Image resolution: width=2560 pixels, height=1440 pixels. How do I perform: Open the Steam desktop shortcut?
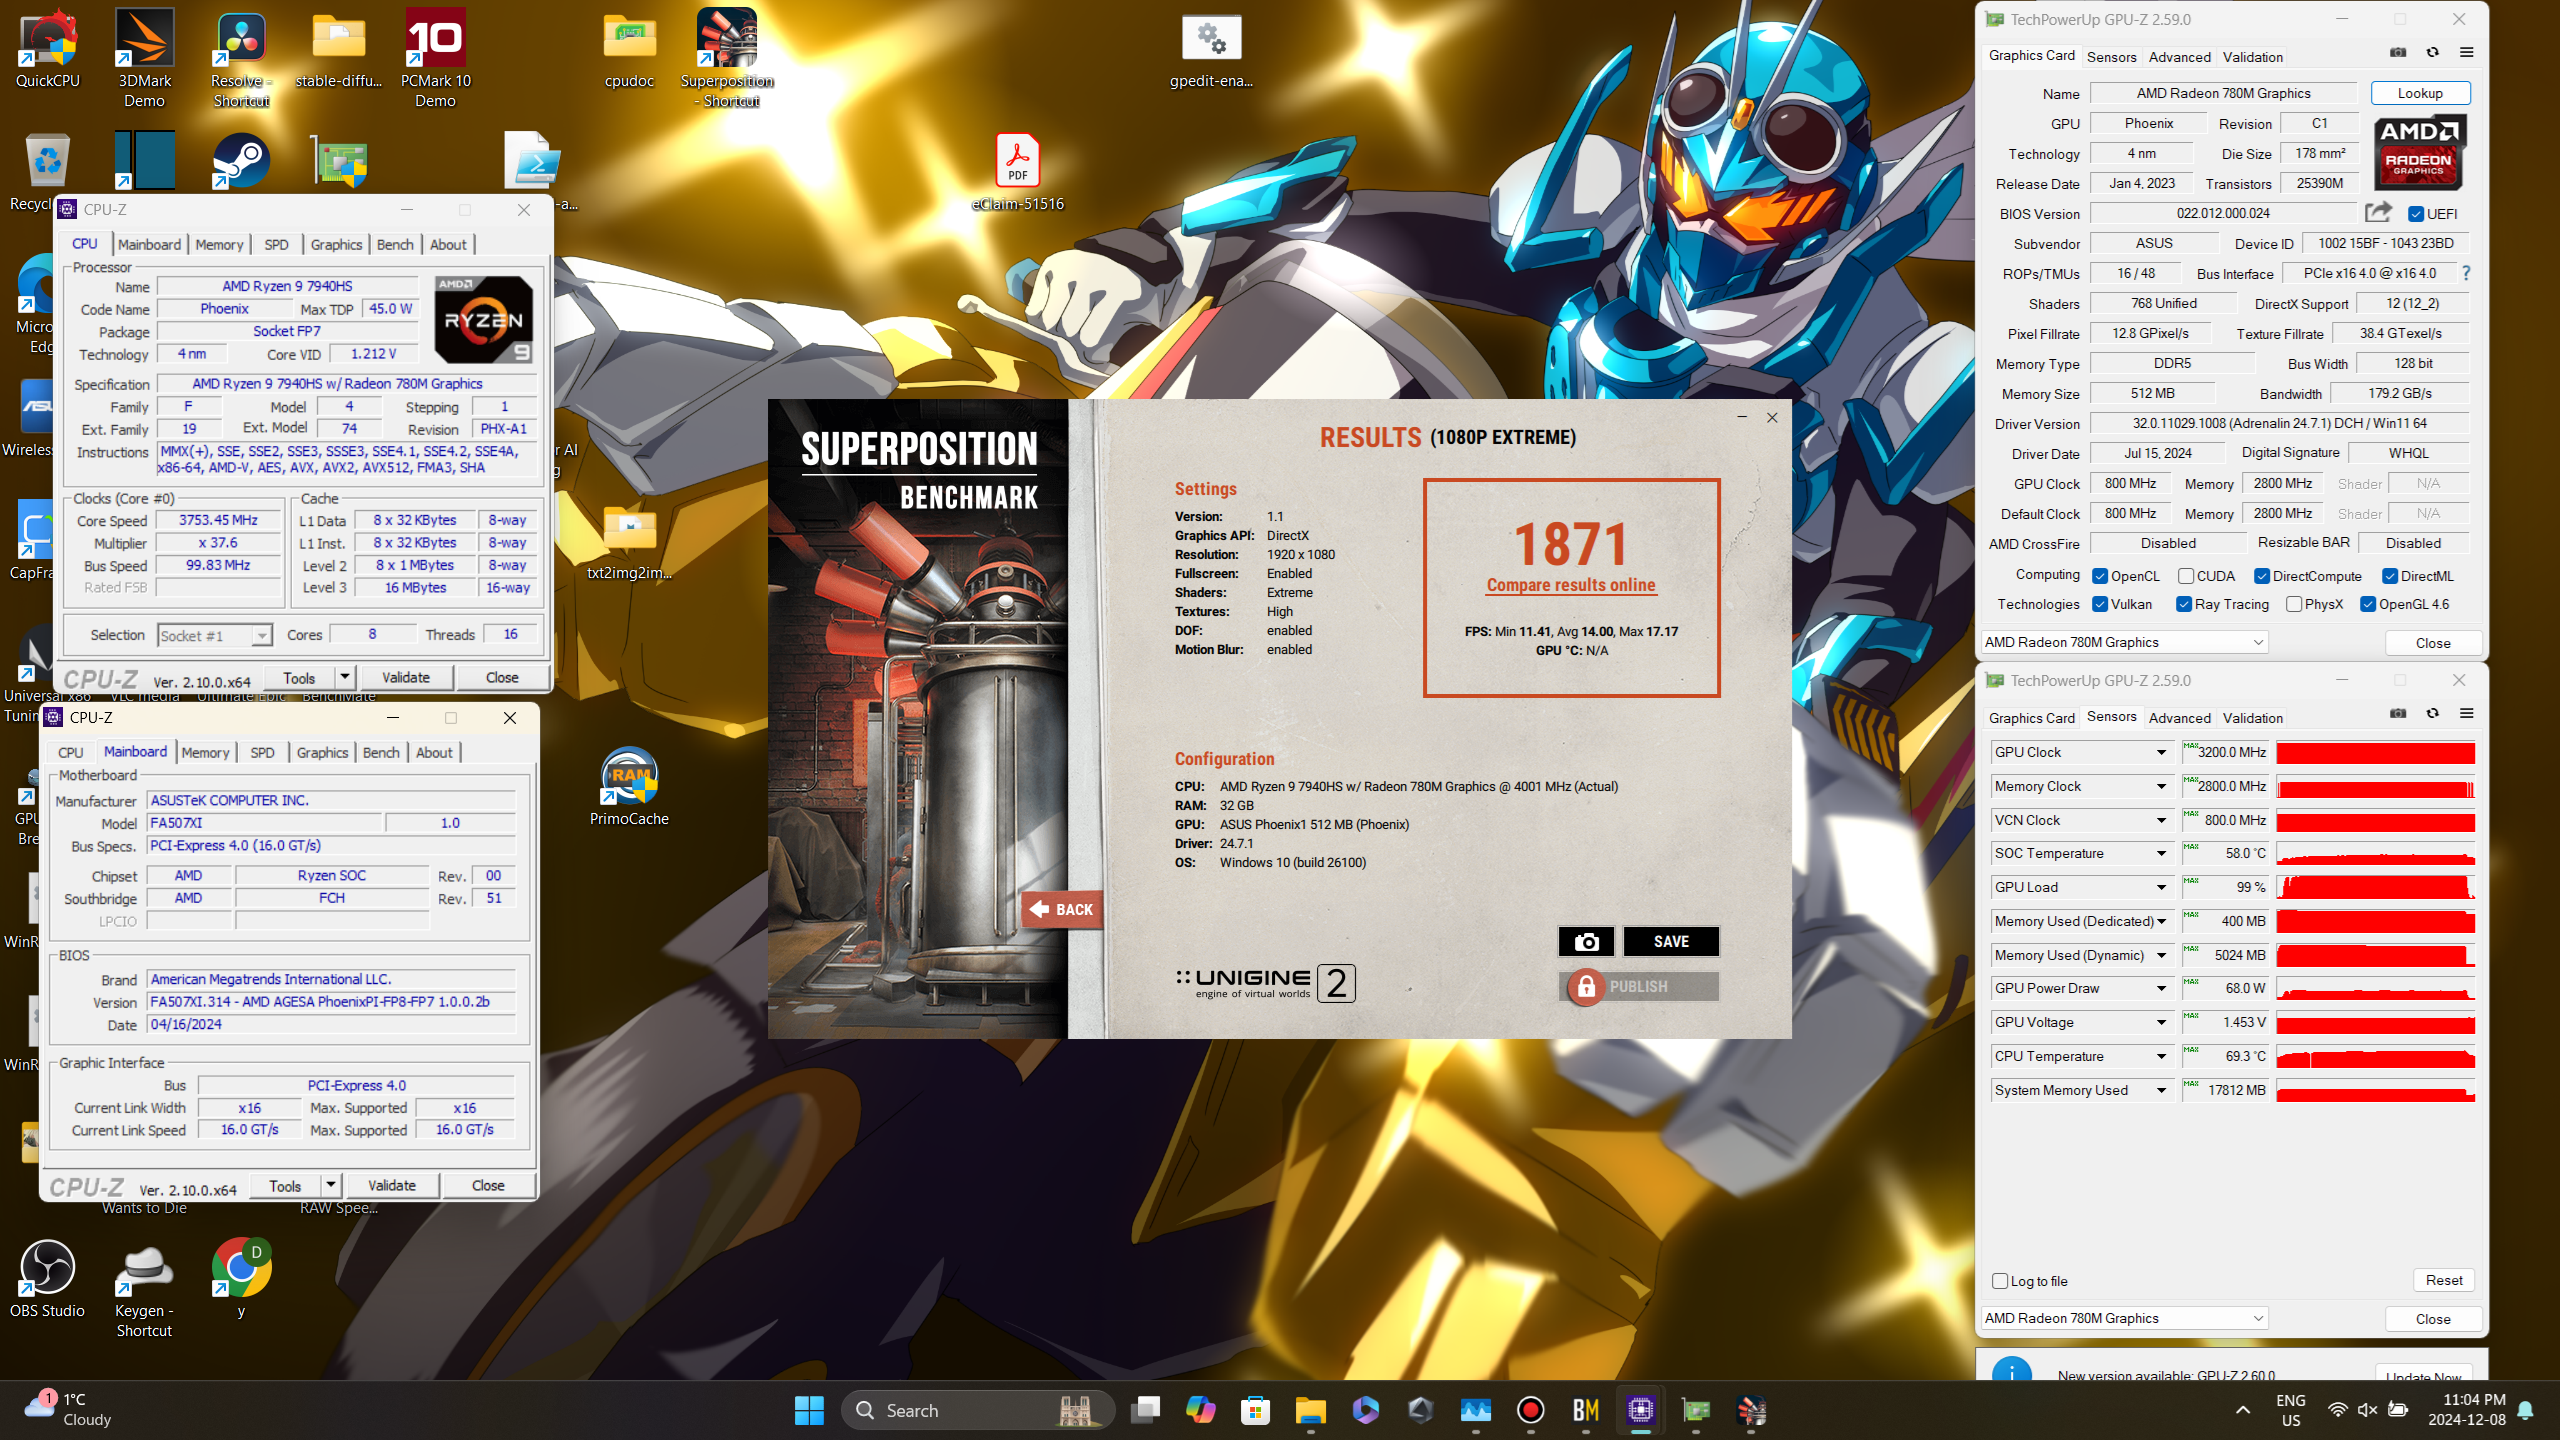[241, 160]
